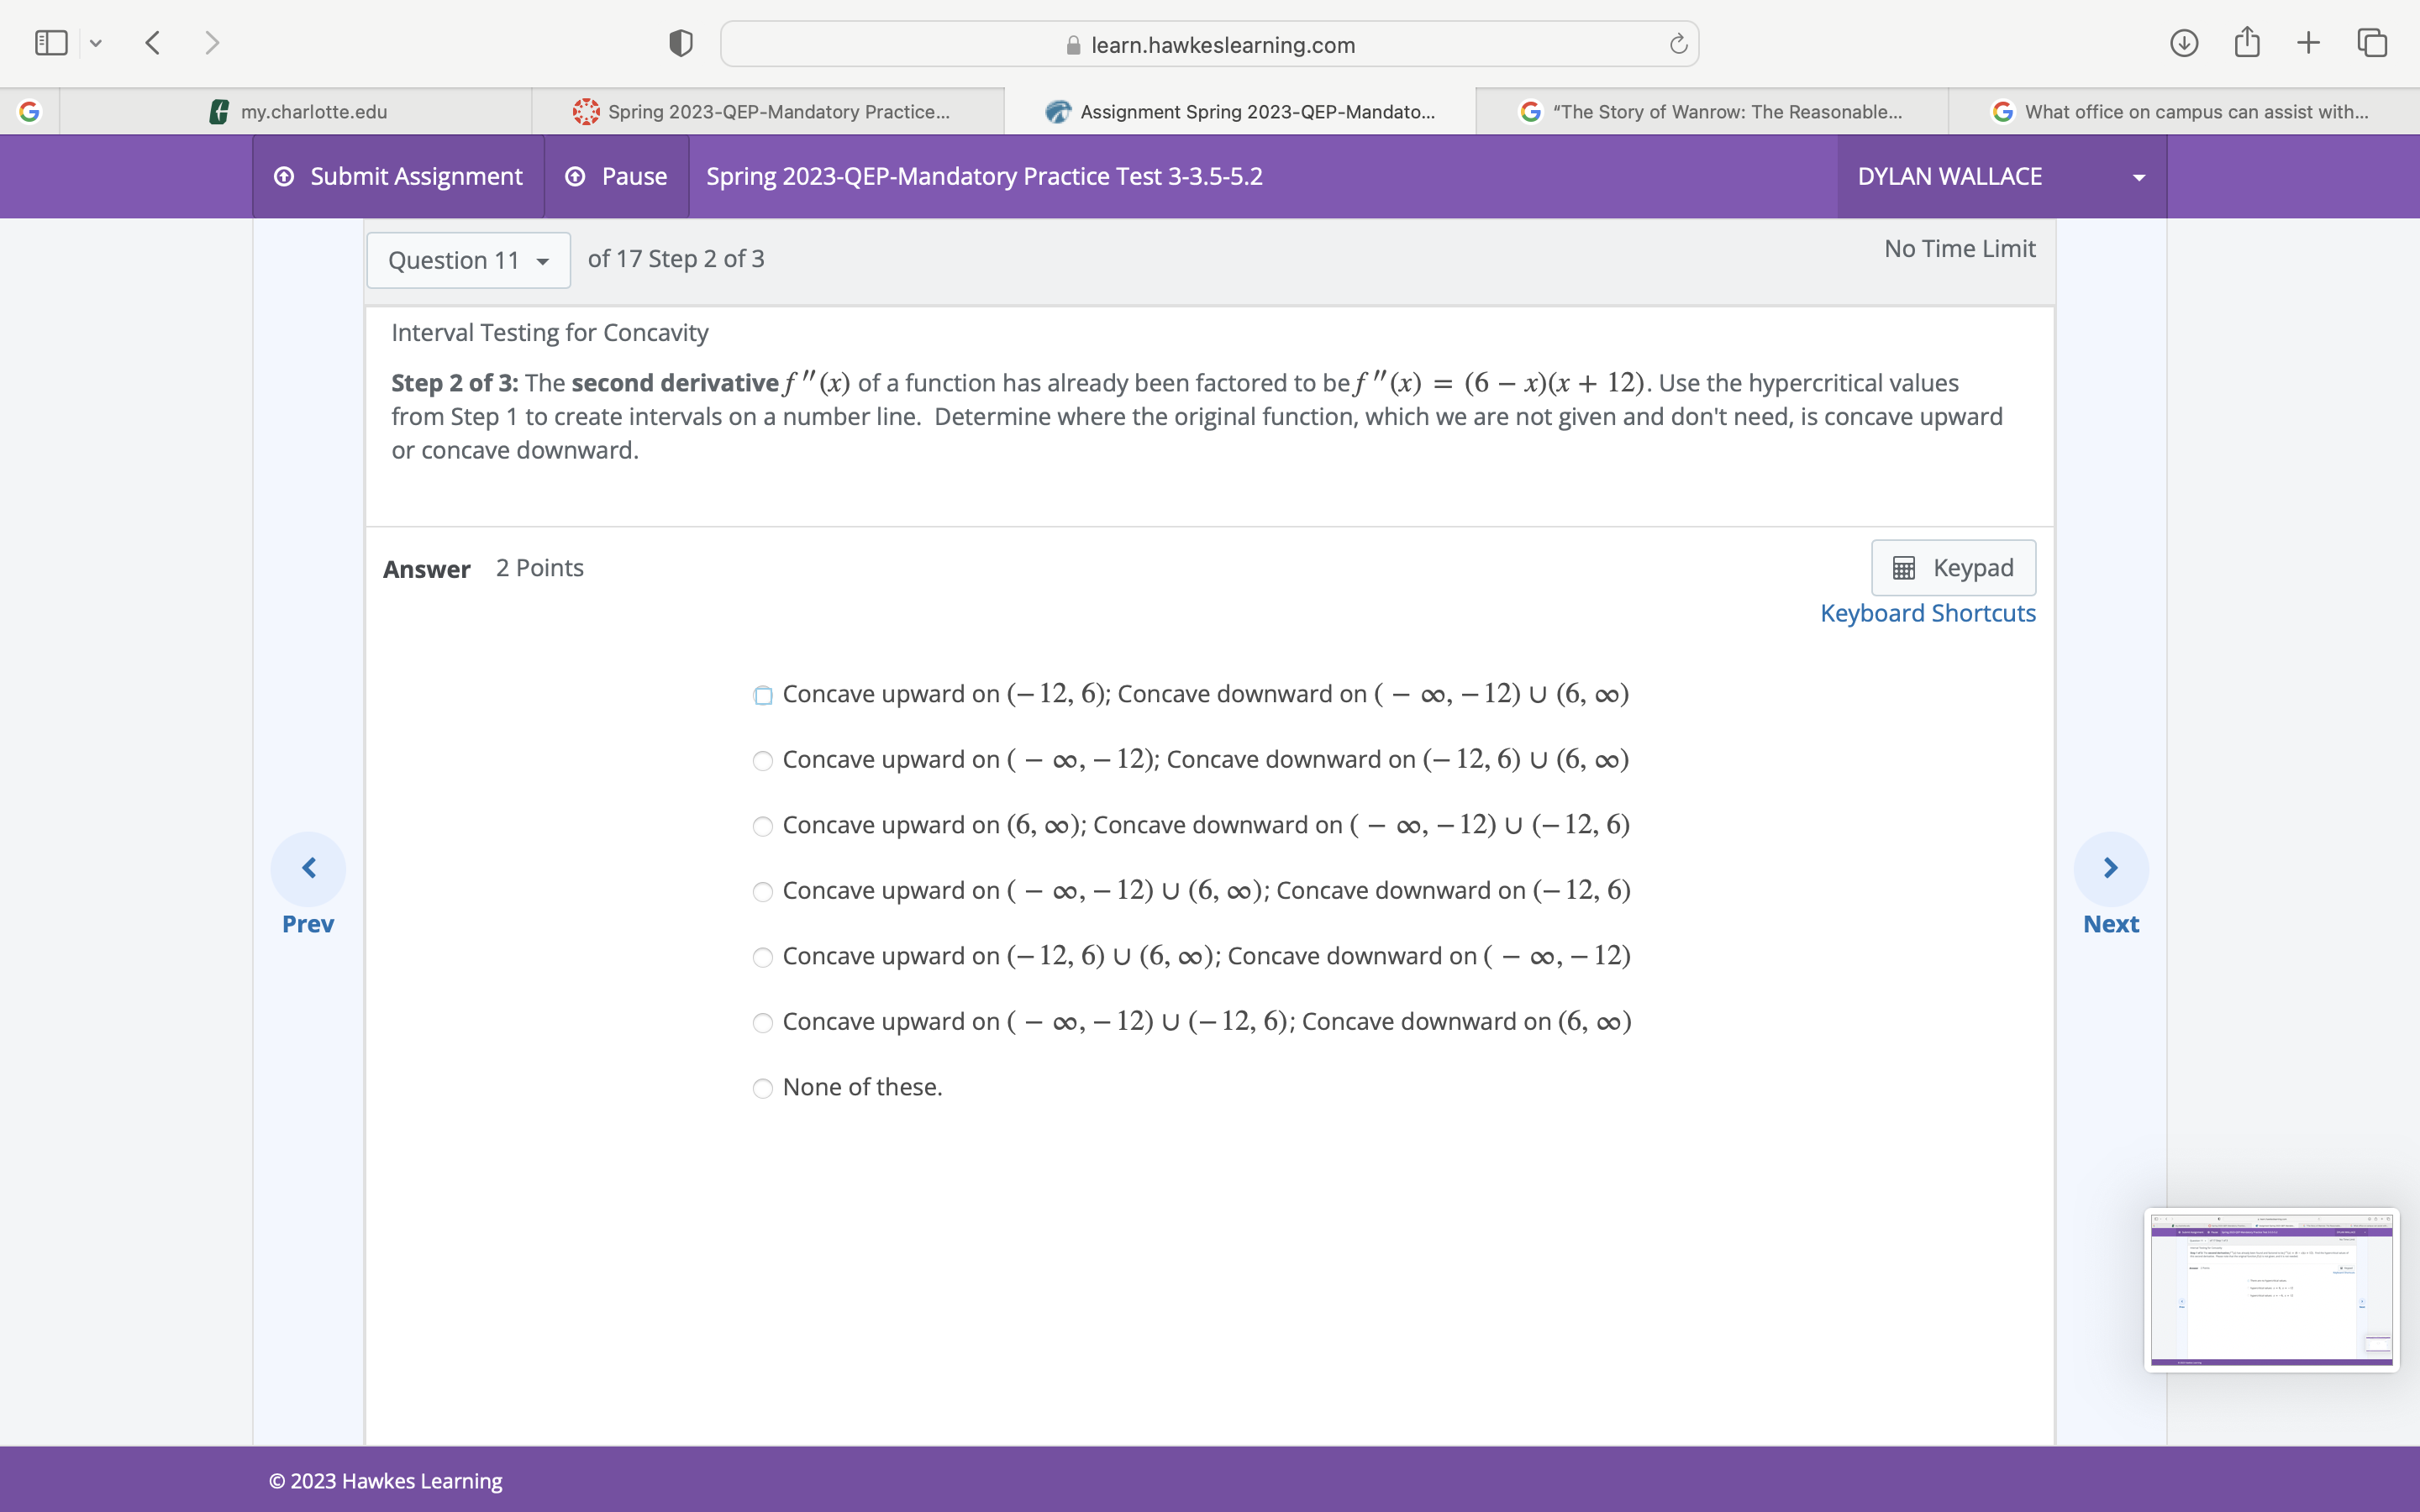Choose the 'None of these' radio button
2420x1512 pixels.
coord(763,1089)
